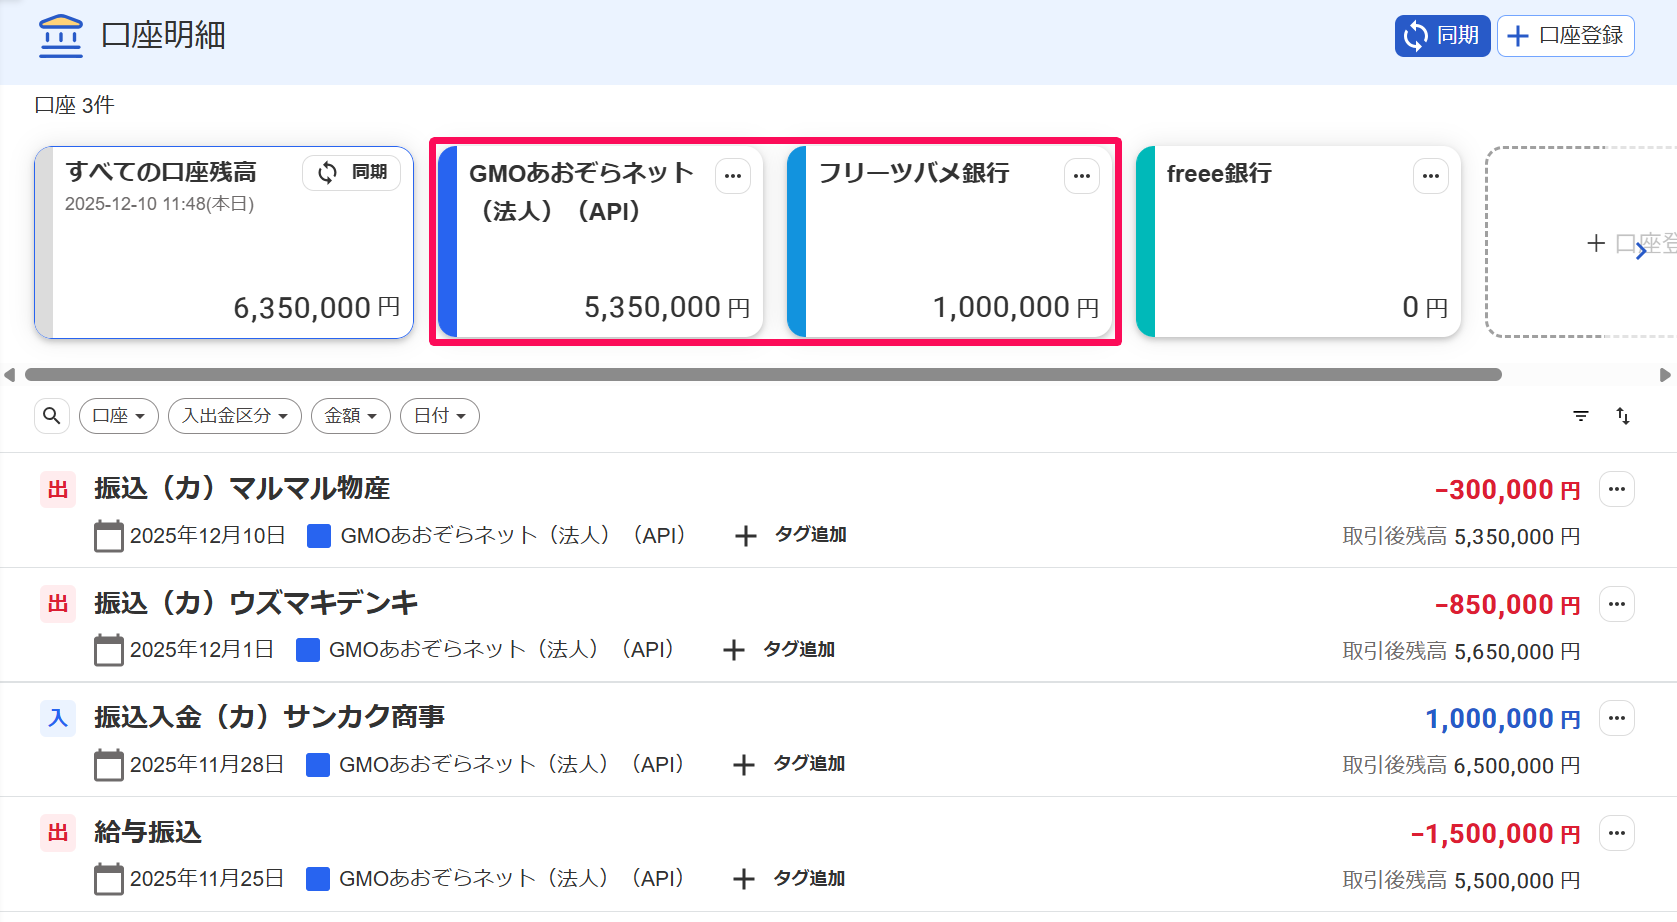Expand the 口座 filter dropdown
Image resolution: width=1677 pixels, height=922 pixels.
coord(119,416)
